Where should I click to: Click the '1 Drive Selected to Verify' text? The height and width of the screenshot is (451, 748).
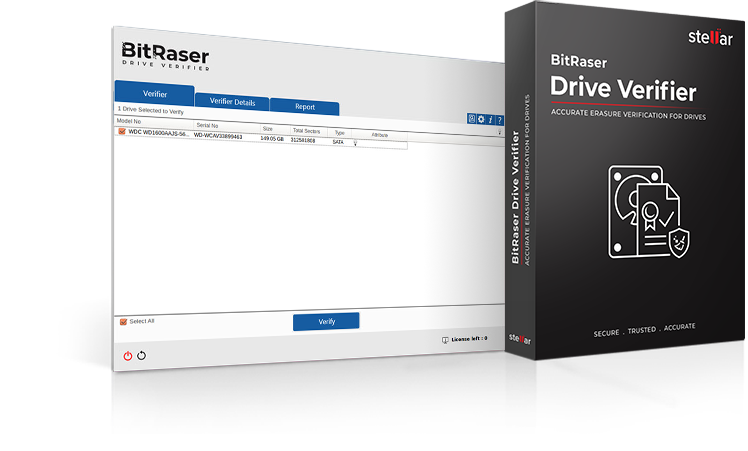click(151, 110)
